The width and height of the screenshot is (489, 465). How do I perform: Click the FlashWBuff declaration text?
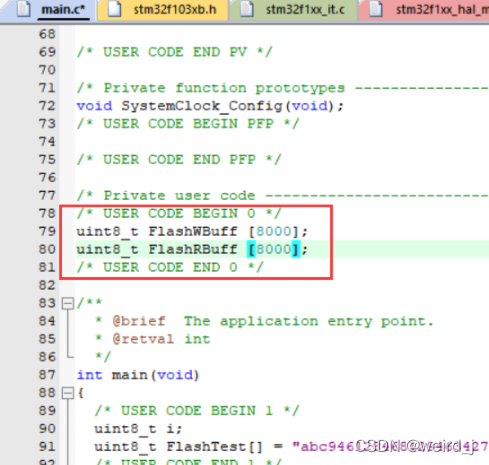pyautogui.click(x=192, y=231)
